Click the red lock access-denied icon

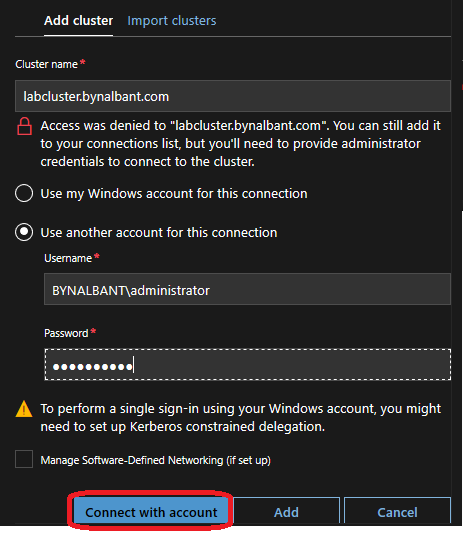coord(24,126)
